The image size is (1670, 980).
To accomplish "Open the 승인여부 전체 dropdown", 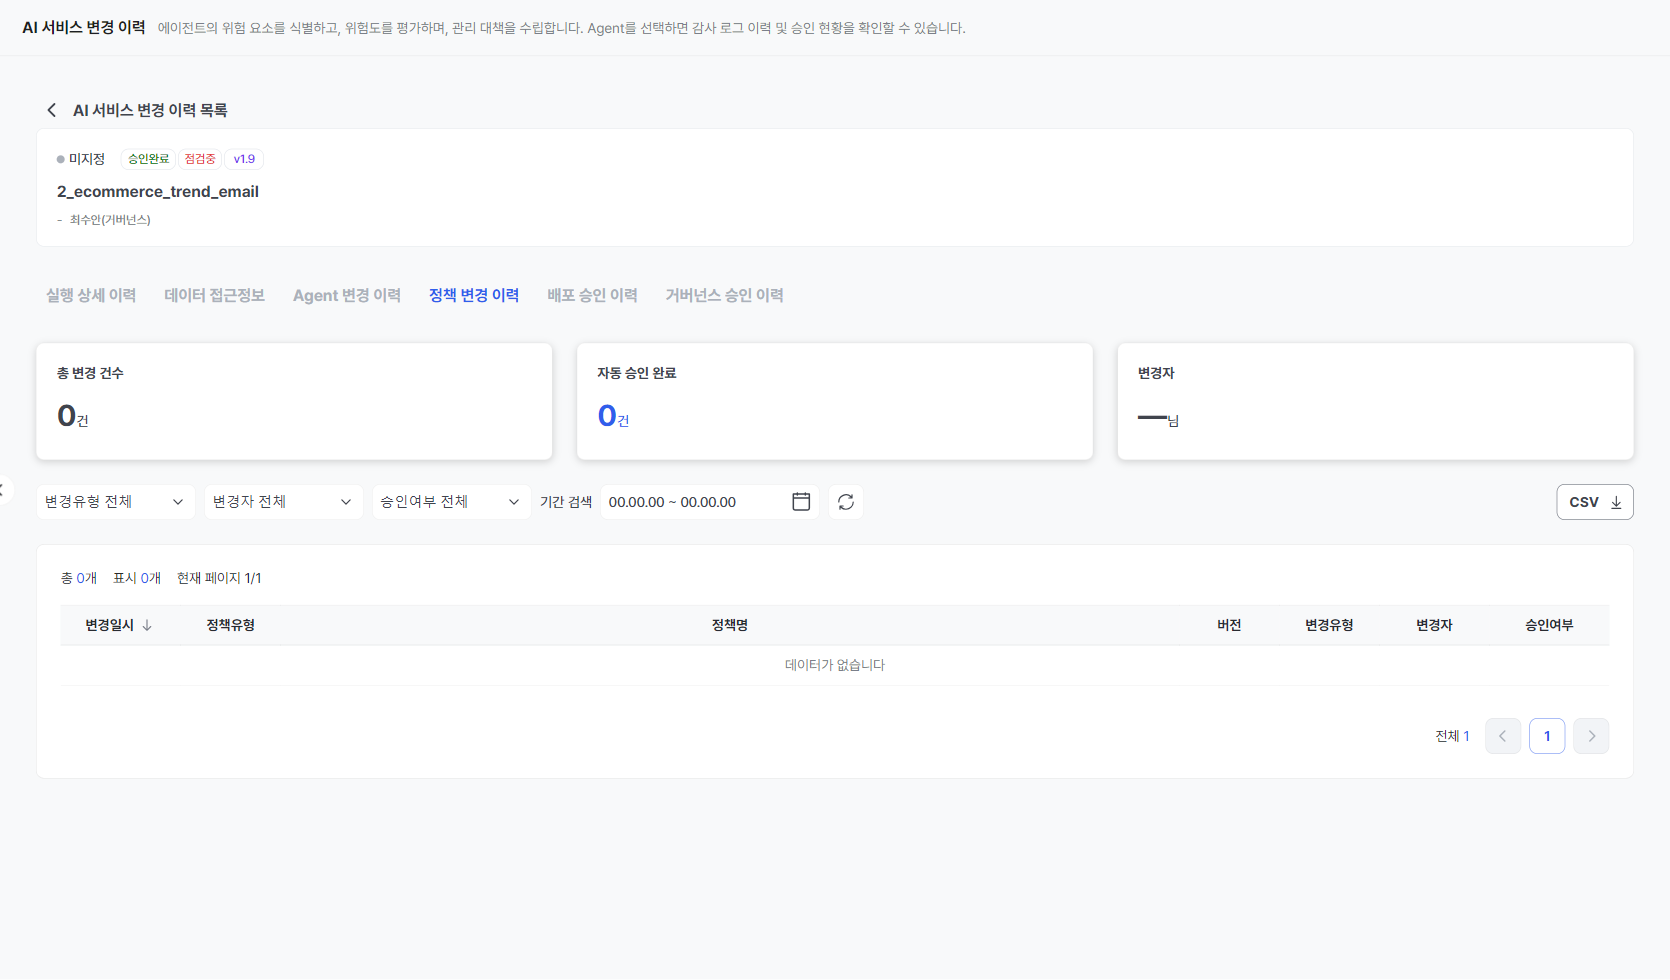I will [452, 502].
